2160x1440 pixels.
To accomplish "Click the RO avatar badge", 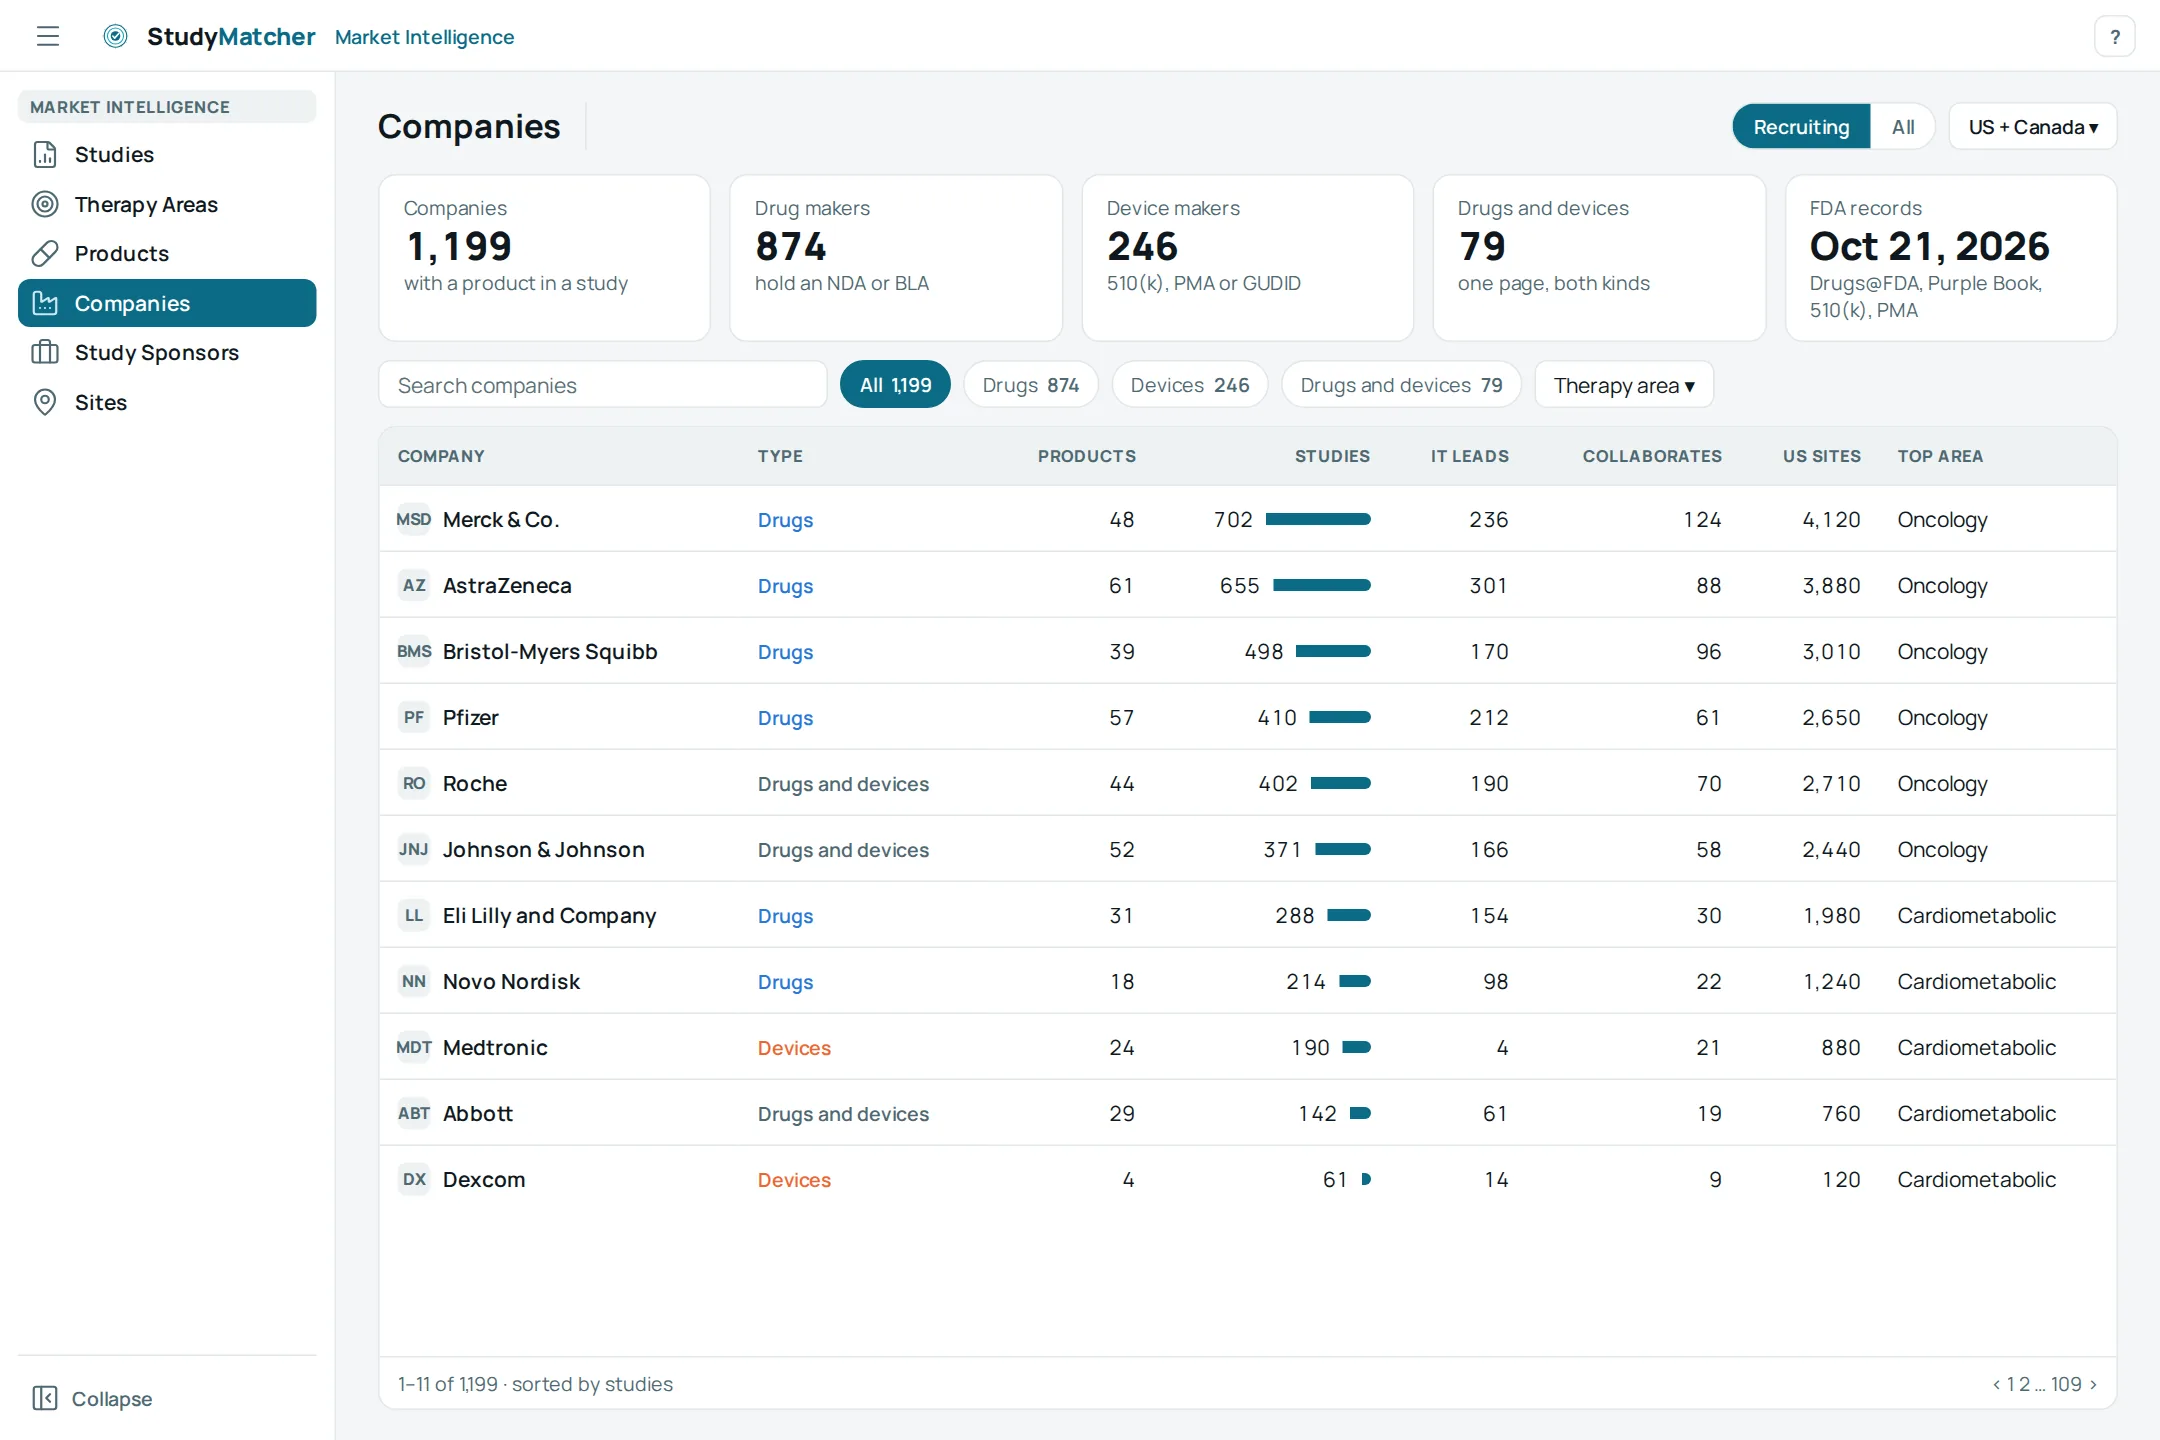I will pos(414,783).
